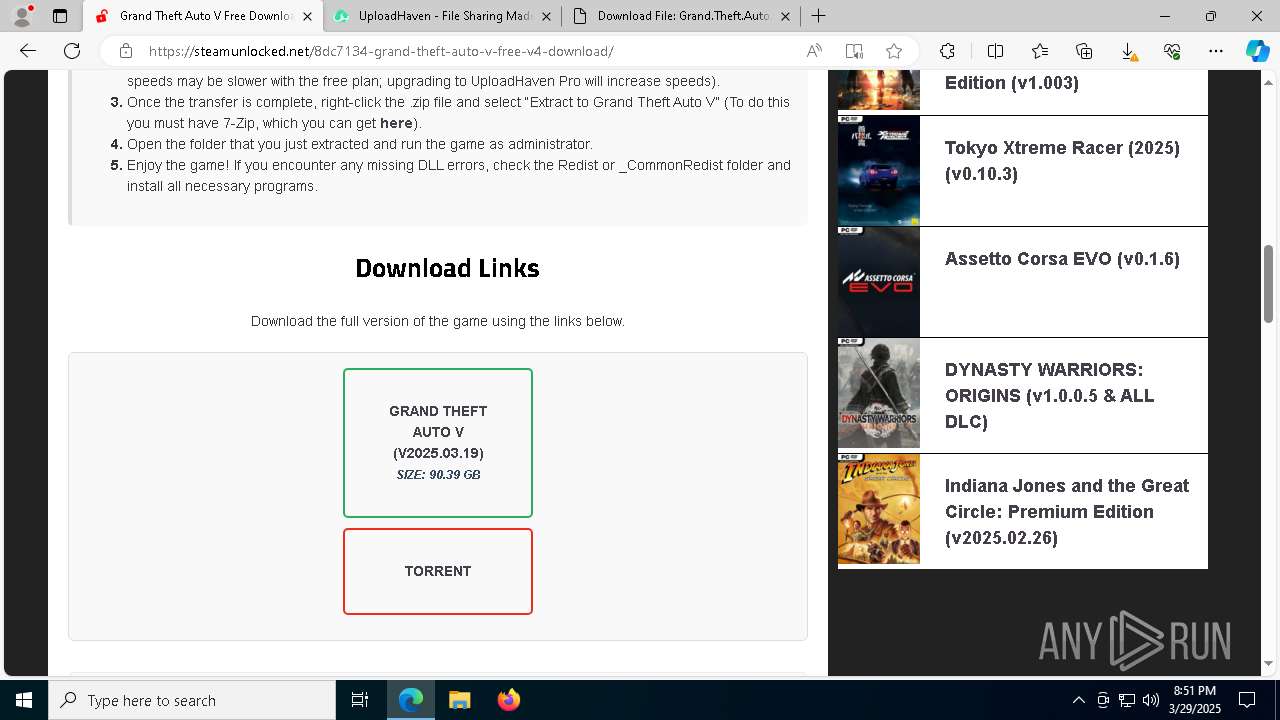Open Tokyo Xtreme Racer (2025) title link

pyautogui.click(x=1062, y=161)
